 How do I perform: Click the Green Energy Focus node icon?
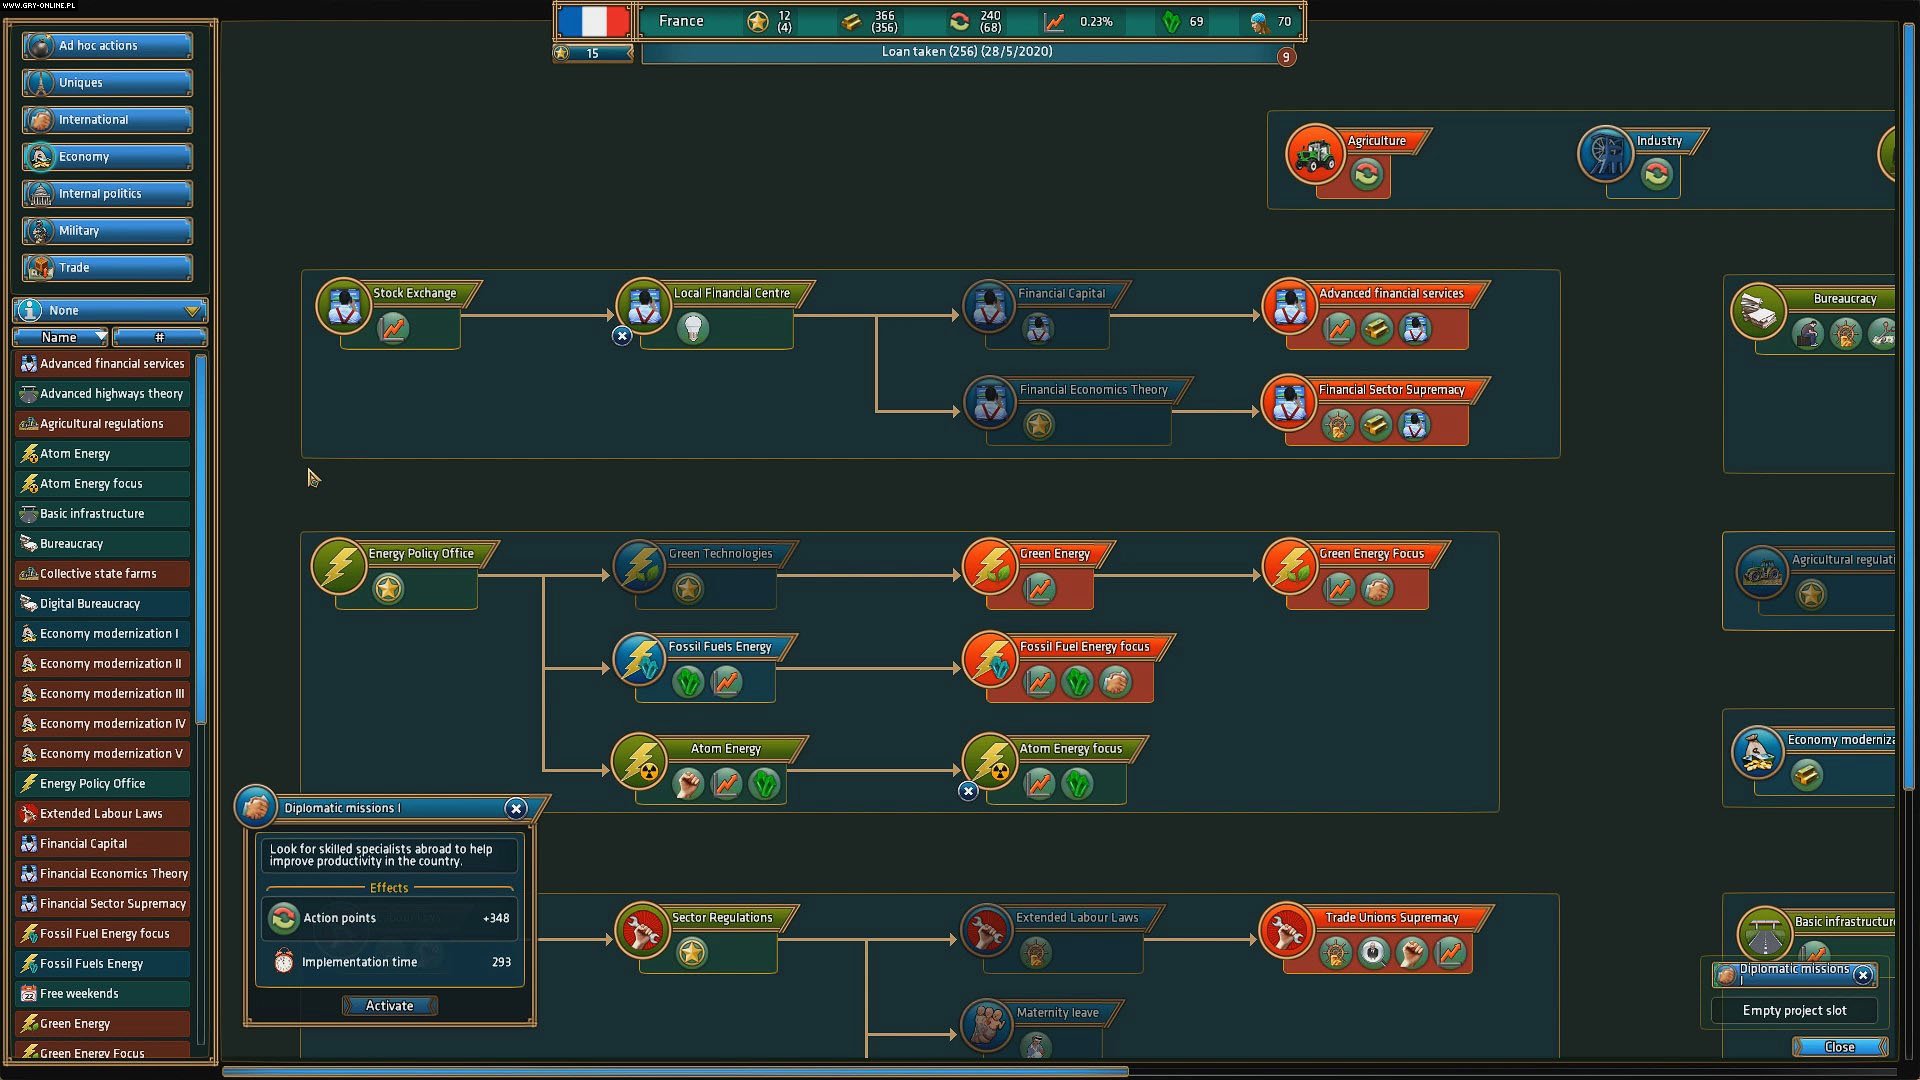point(1290,566)
